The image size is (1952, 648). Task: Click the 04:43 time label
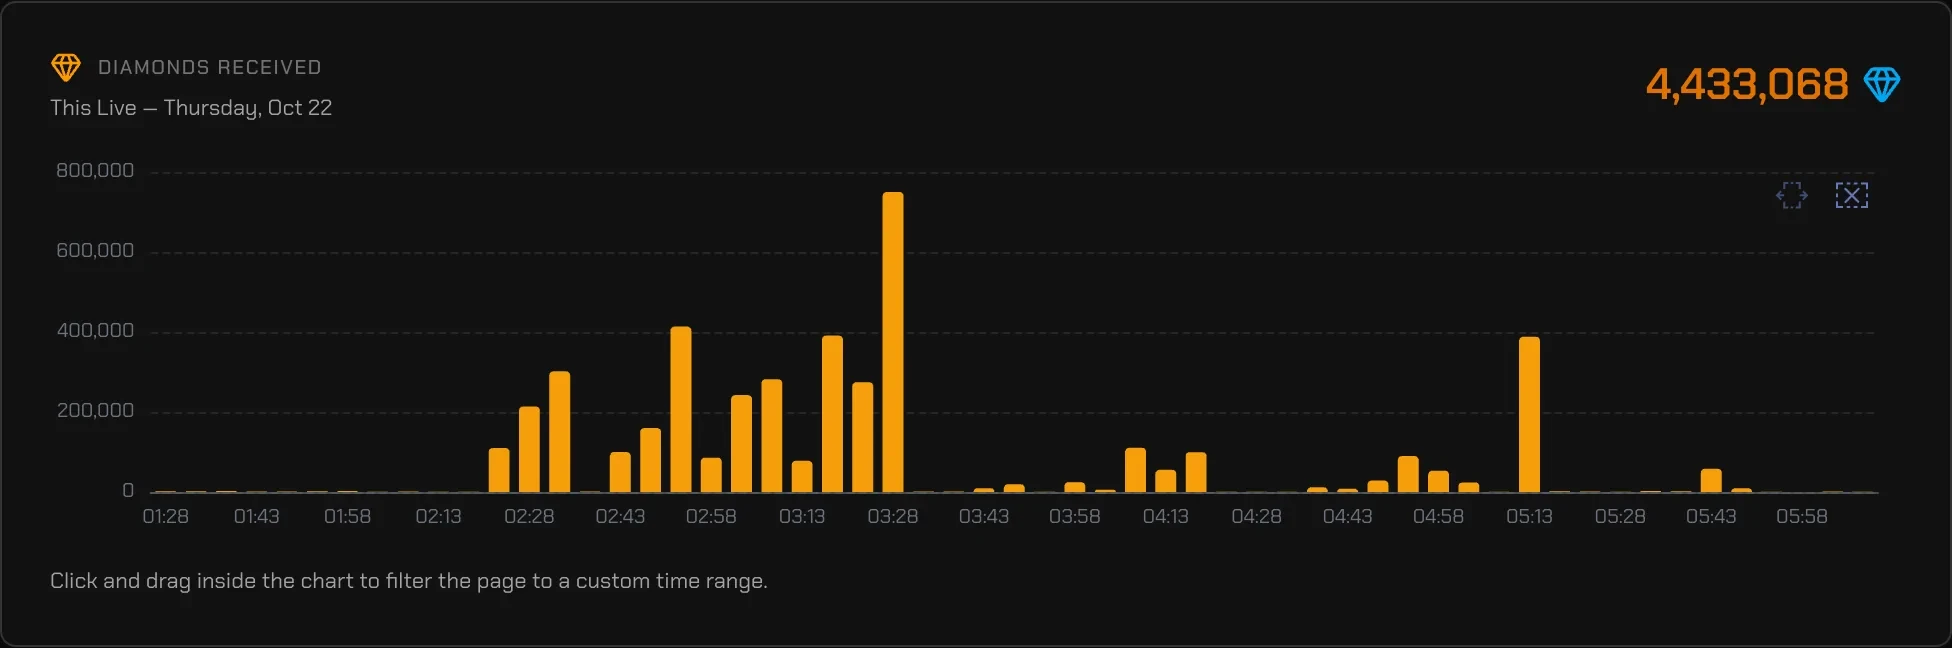tap(1347, 516)
